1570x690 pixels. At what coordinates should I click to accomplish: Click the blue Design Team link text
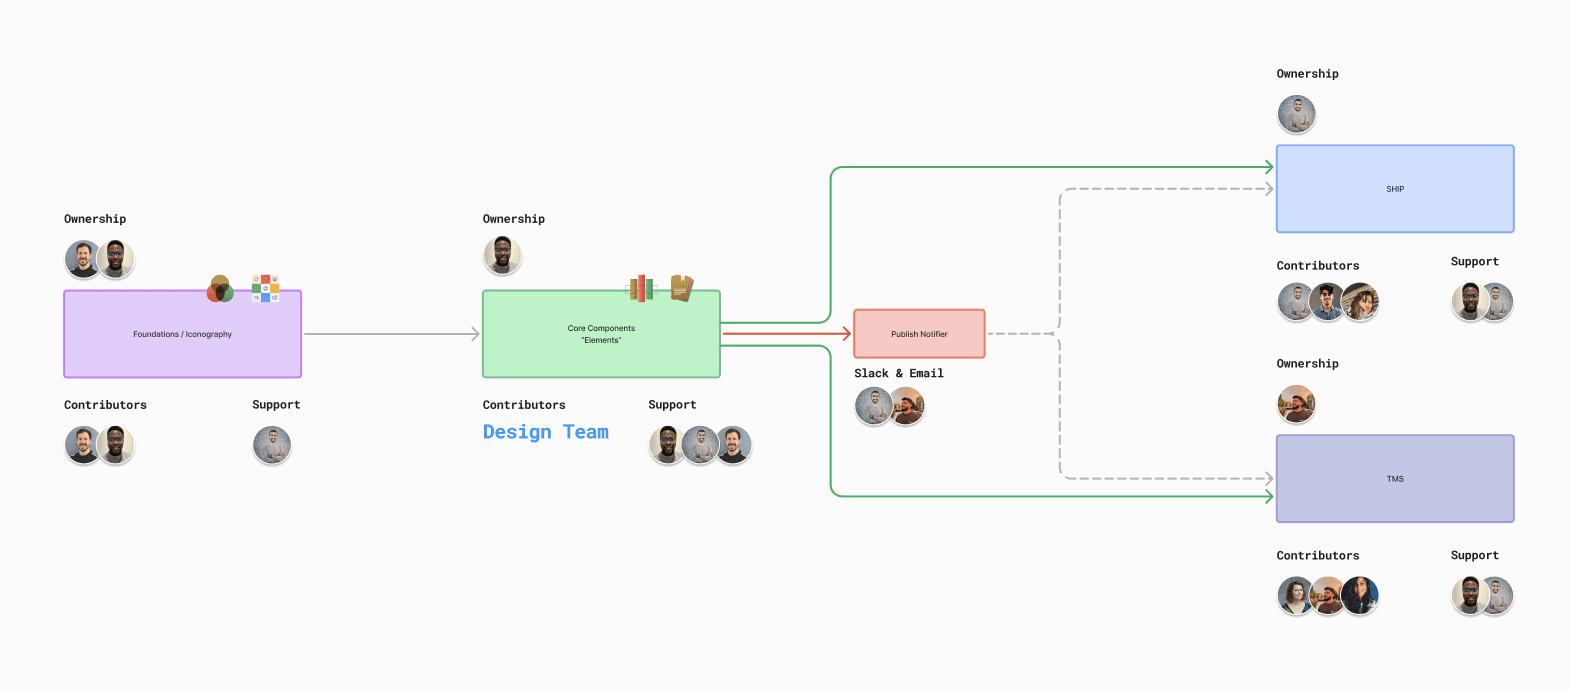[545, 432]
